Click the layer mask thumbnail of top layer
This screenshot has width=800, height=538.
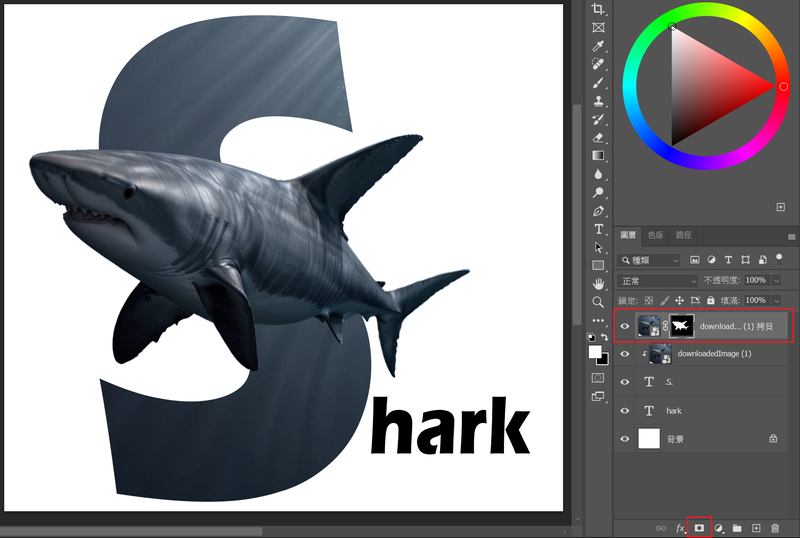682,326
